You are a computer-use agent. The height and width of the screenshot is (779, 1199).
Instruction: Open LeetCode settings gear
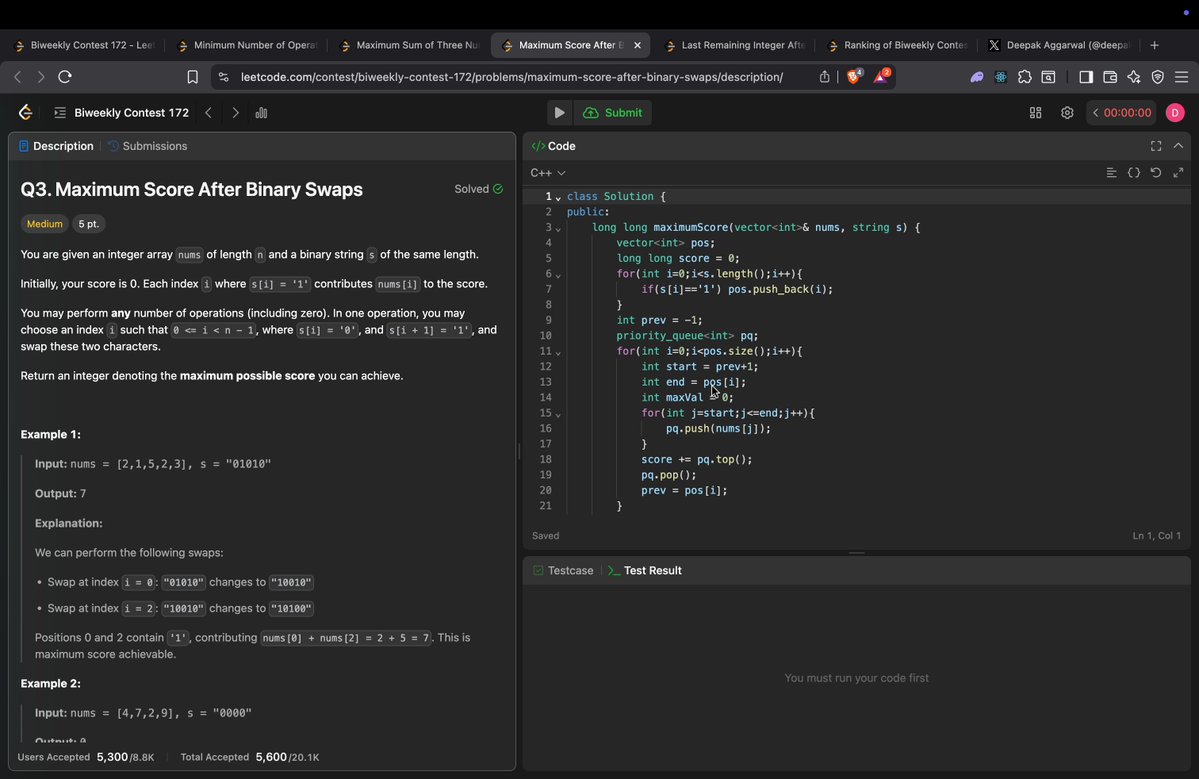1067,112
